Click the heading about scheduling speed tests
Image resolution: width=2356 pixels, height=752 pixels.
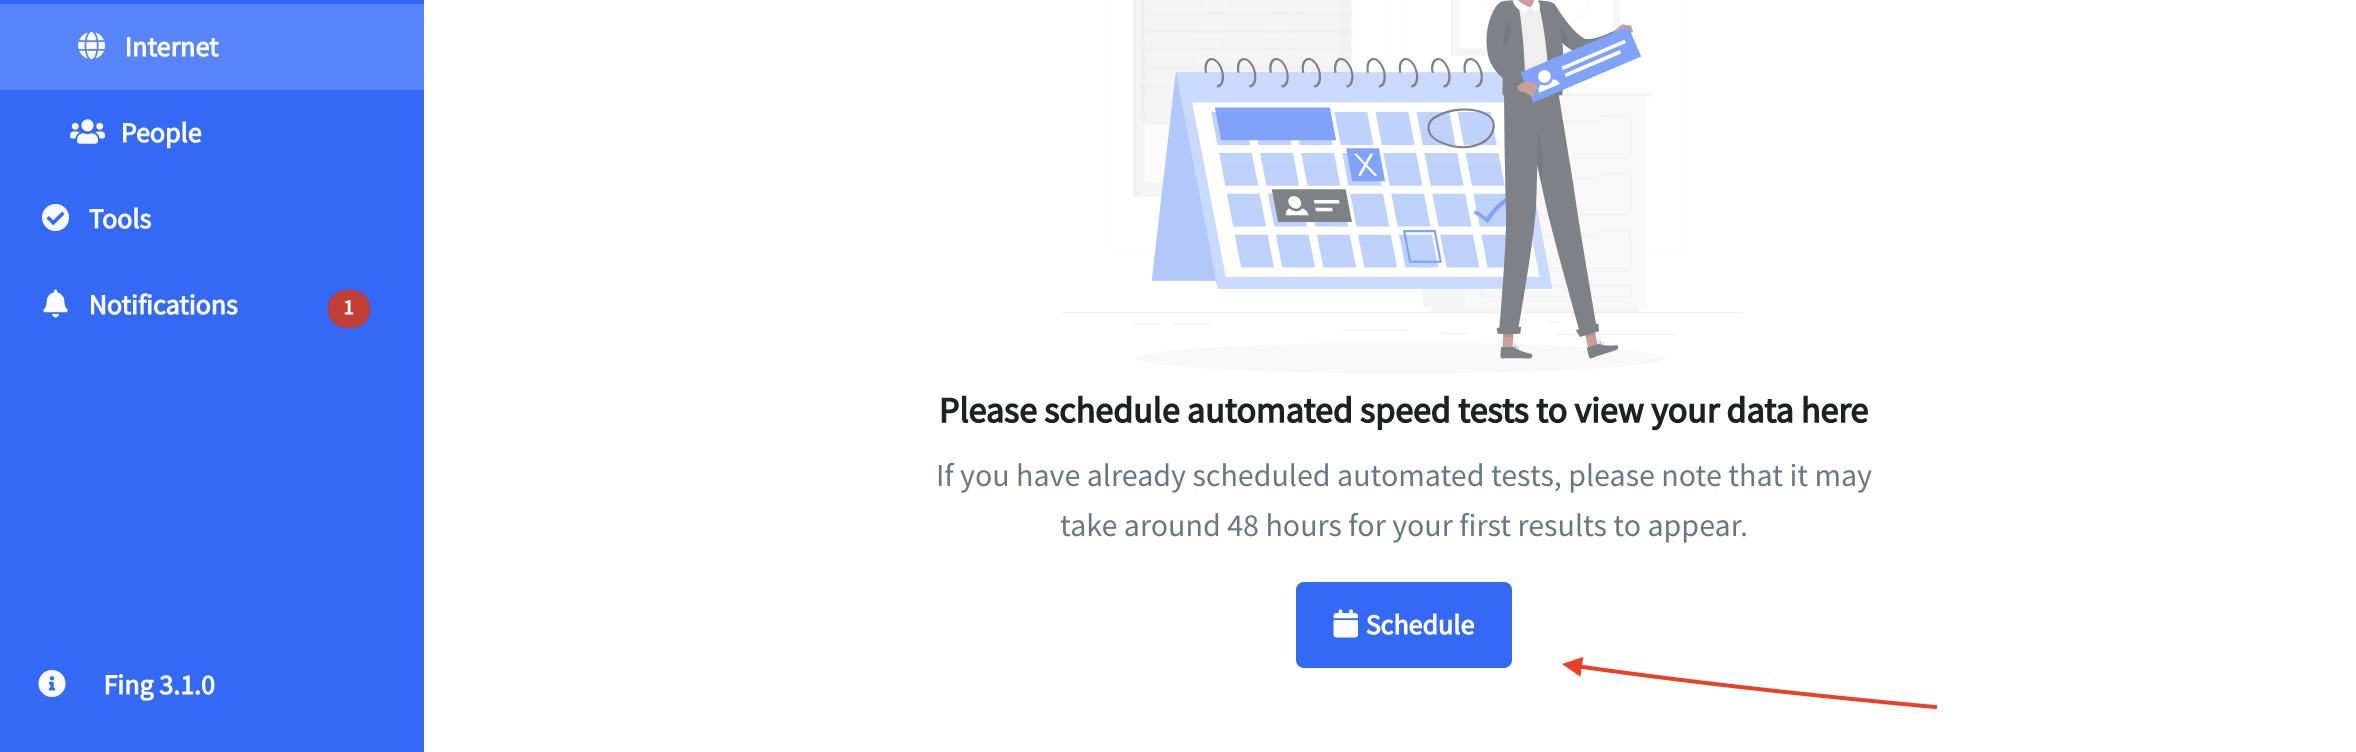pos(1403,411)
